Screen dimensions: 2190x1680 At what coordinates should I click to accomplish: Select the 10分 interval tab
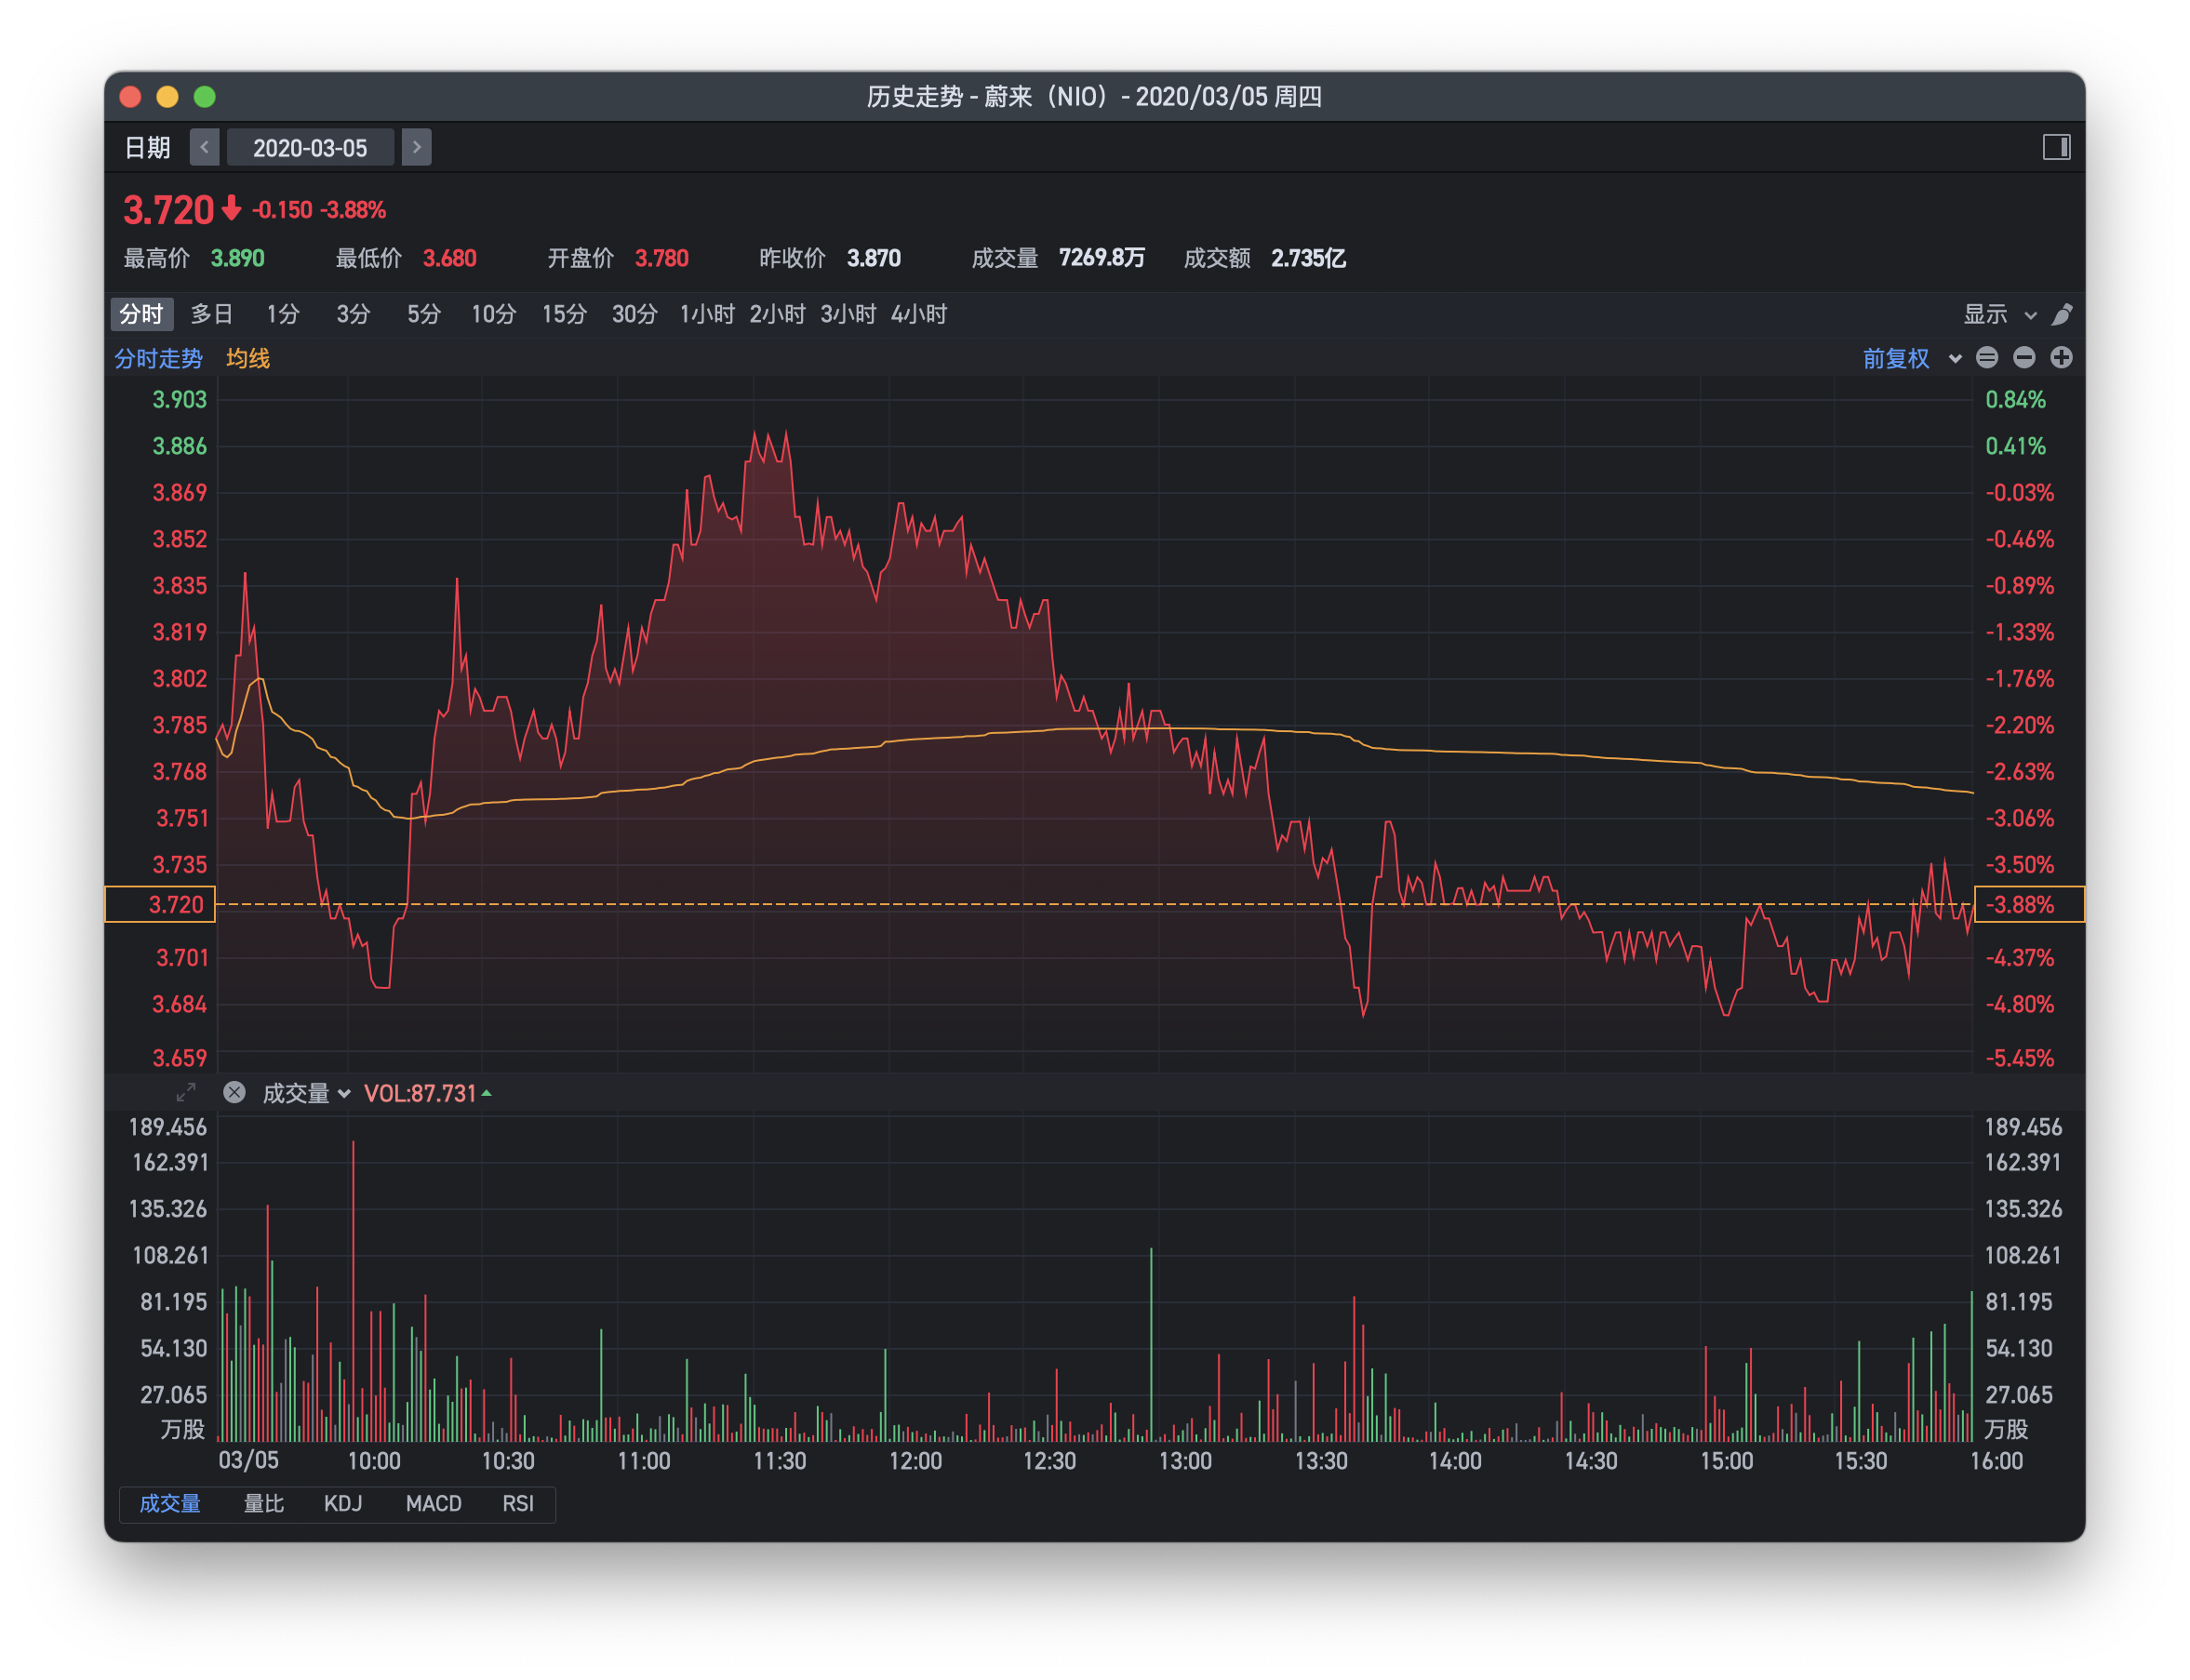click(493, 314)
